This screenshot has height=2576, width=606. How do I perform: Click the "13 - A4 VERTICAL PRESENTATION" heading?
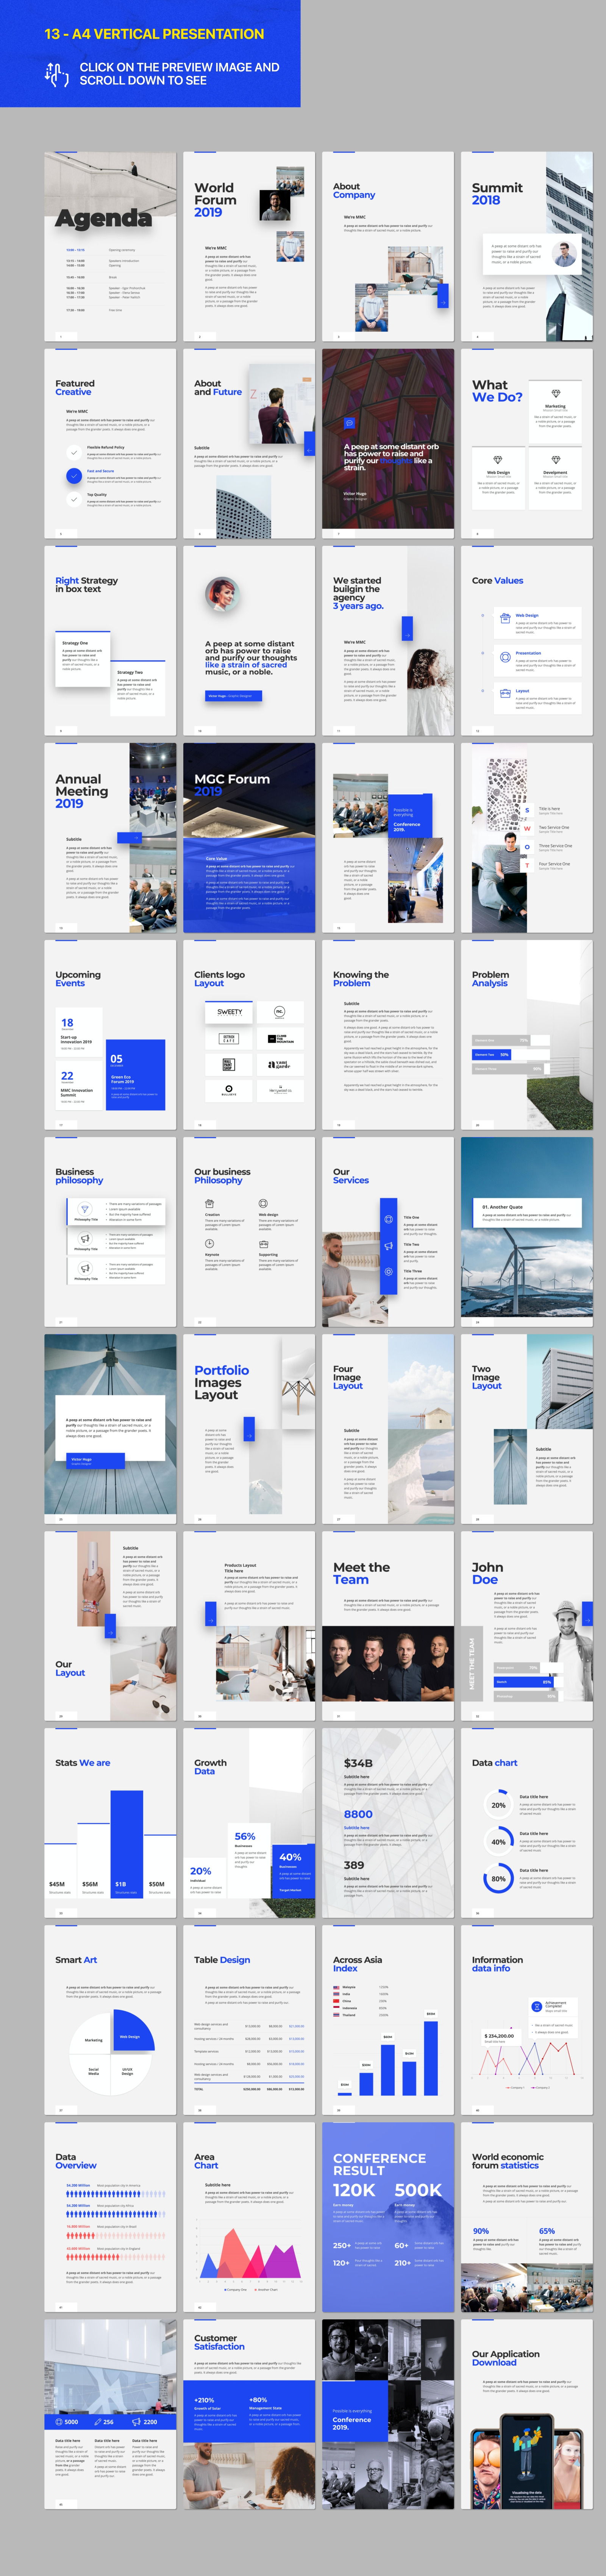pos(154,34)
